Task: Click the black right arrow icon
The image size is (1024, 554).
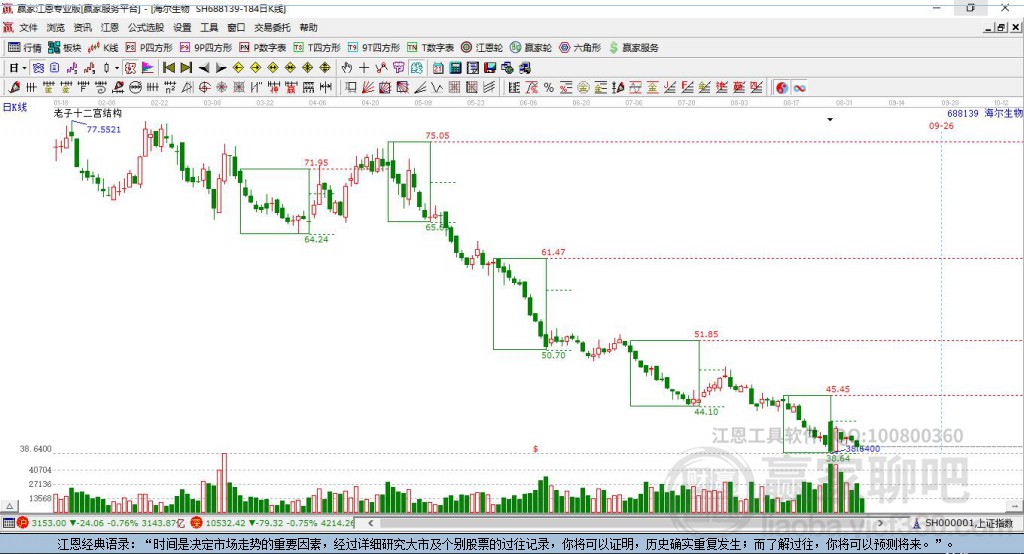Action: 221,68
